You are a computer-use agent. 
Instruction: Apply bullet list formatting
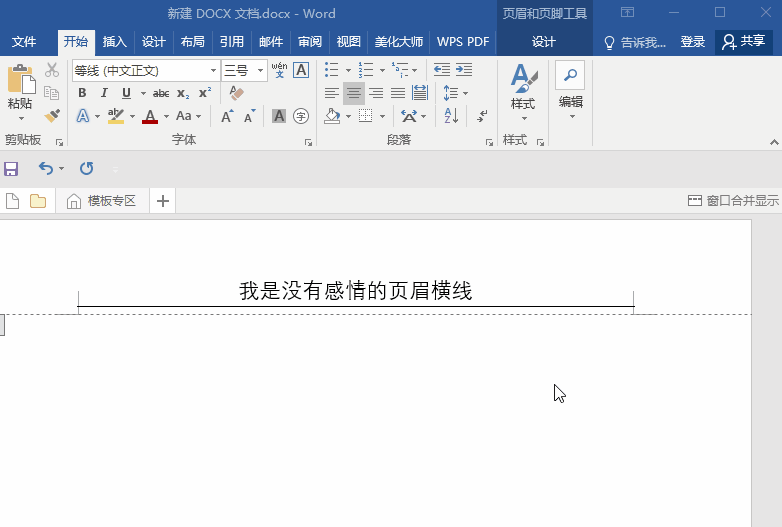pos(332,70)
